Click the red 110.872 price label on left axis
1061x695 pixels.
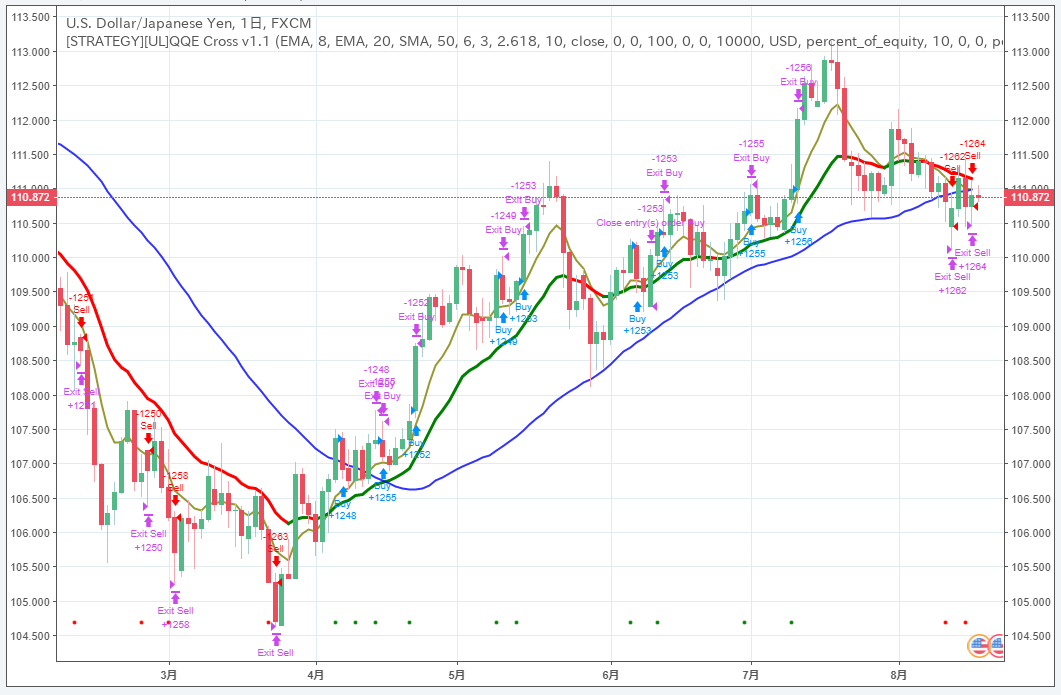(x=30, y=197)
